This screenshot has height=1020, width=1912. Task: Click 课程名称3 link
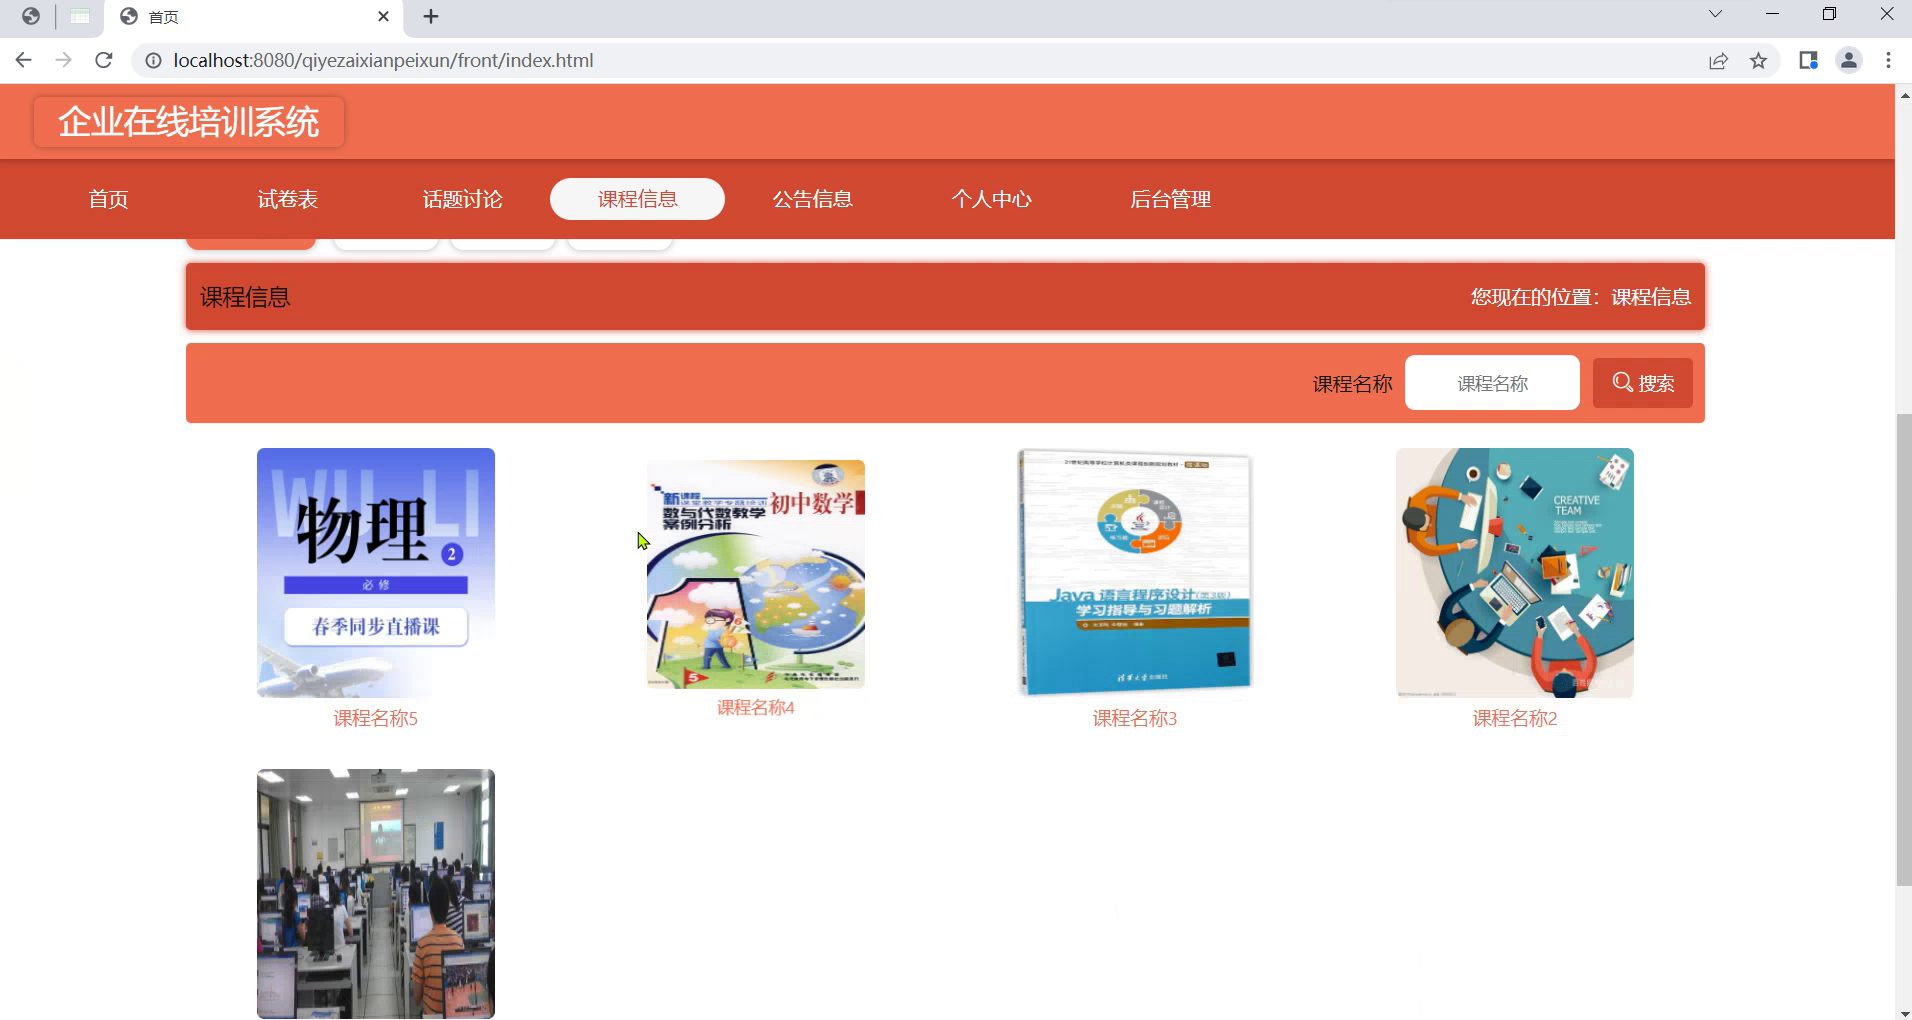coord(1135,718)
